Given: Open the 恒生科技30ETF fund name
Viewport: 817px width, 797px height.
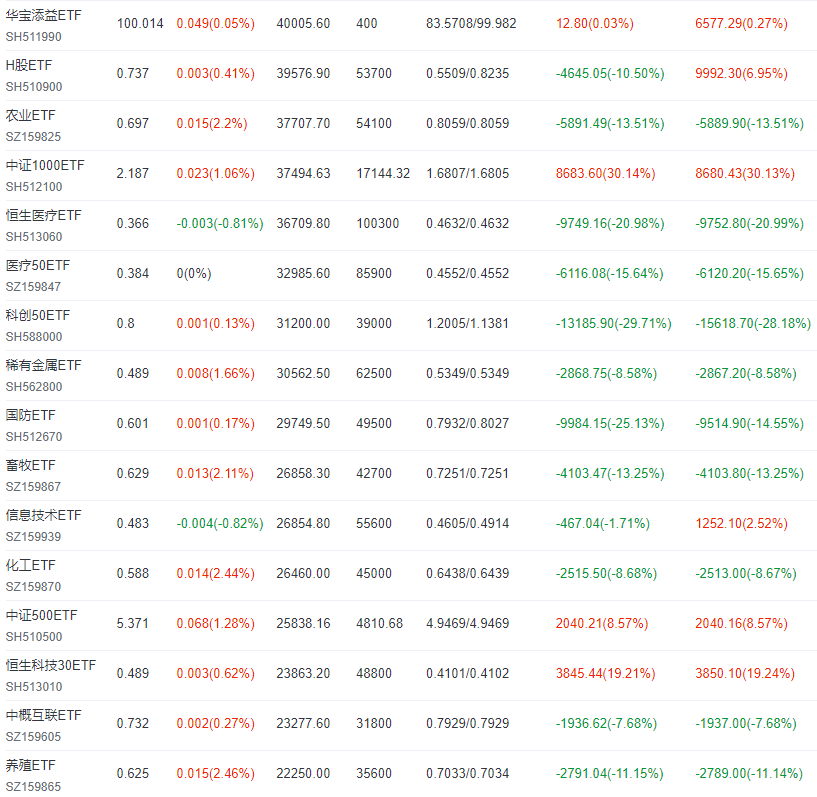Looking at the screenshot, I should pos(51,666).
